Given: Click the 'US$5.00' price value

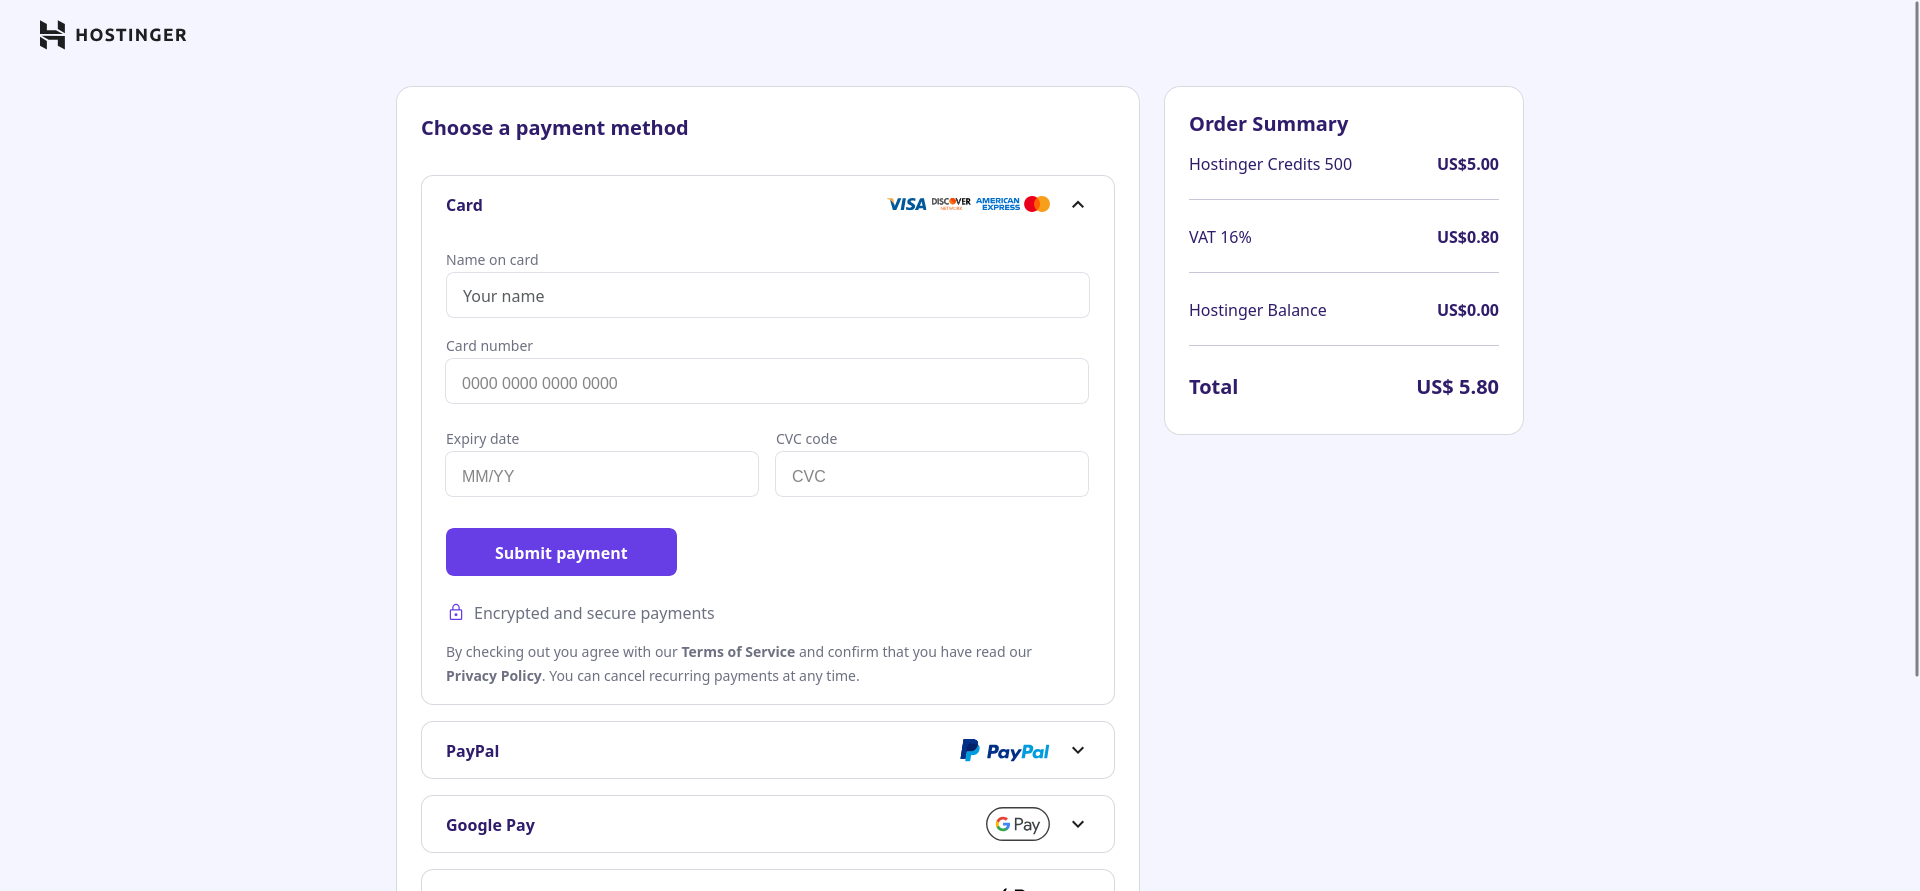Looking at the screenshot, I should click(x=1468, y=164).
